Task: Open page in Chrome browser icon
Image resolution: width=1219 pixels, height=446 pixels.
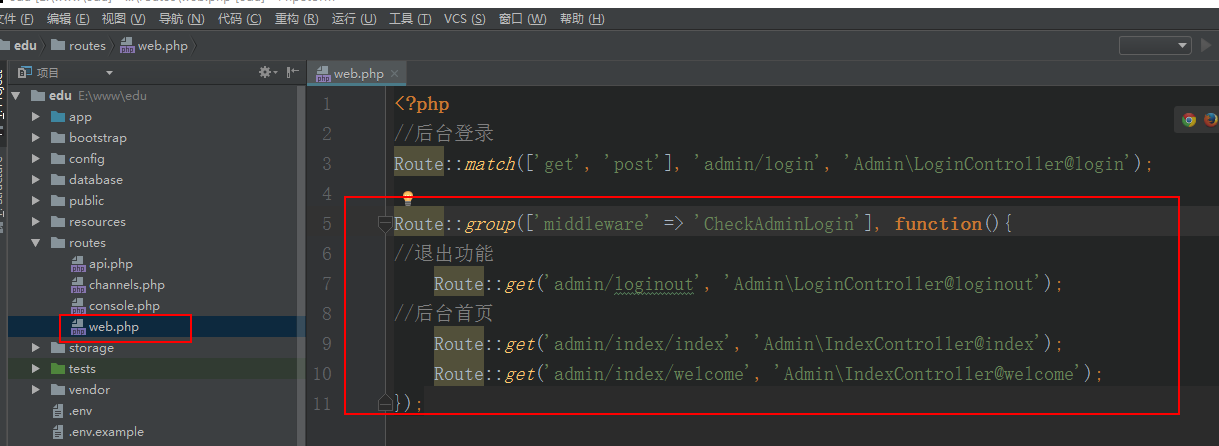Action: click(1188, 120)
